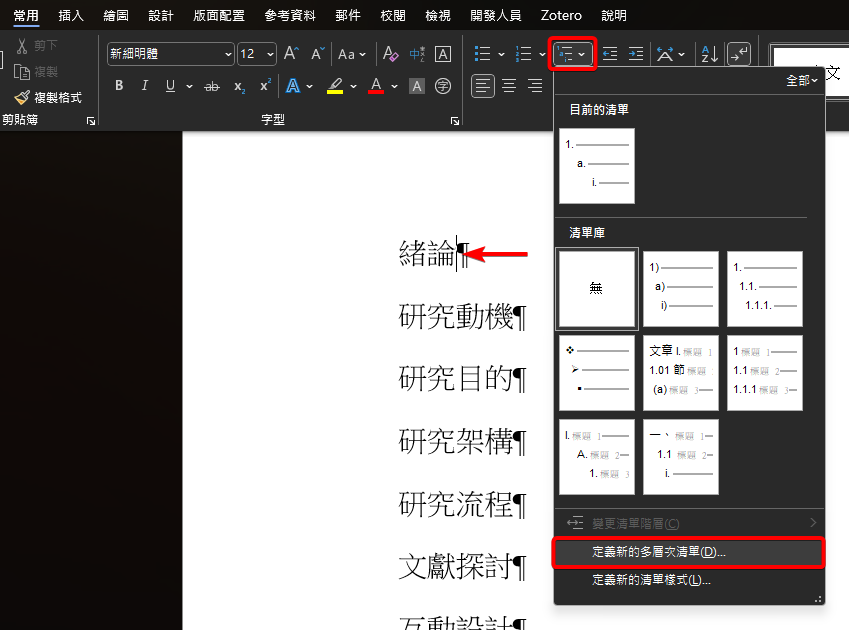The height and width of the screenshot is (630, 849).
Task: Toggle align left for paragraph
Action: (483, 86)
